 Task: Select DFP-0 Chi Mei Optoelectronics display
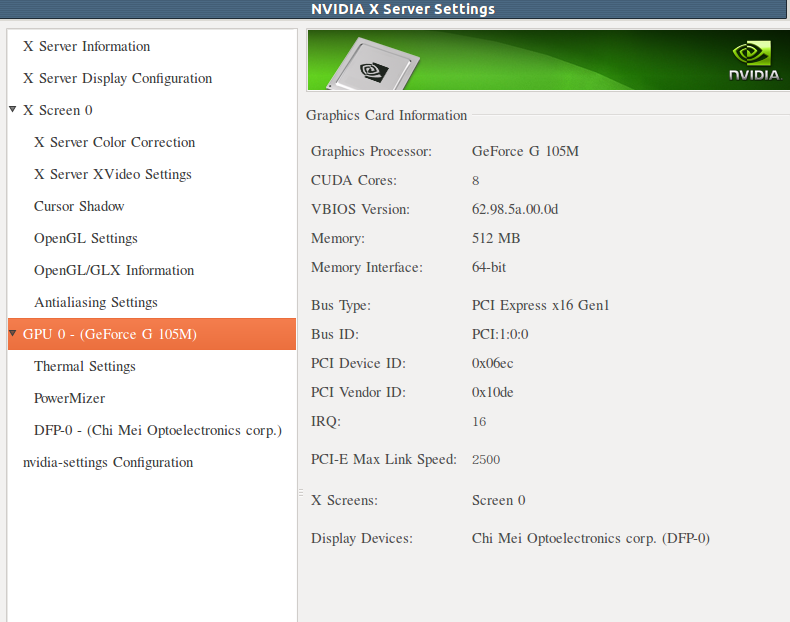click(158, 431)
